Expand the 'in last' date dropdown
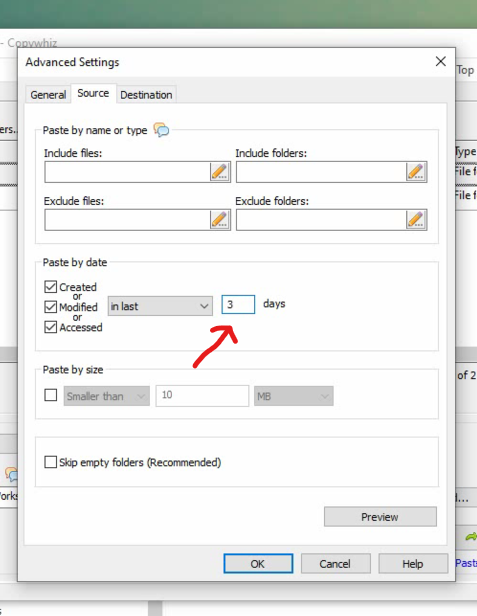This screenshot has width=477, height=616. point(160,306)
